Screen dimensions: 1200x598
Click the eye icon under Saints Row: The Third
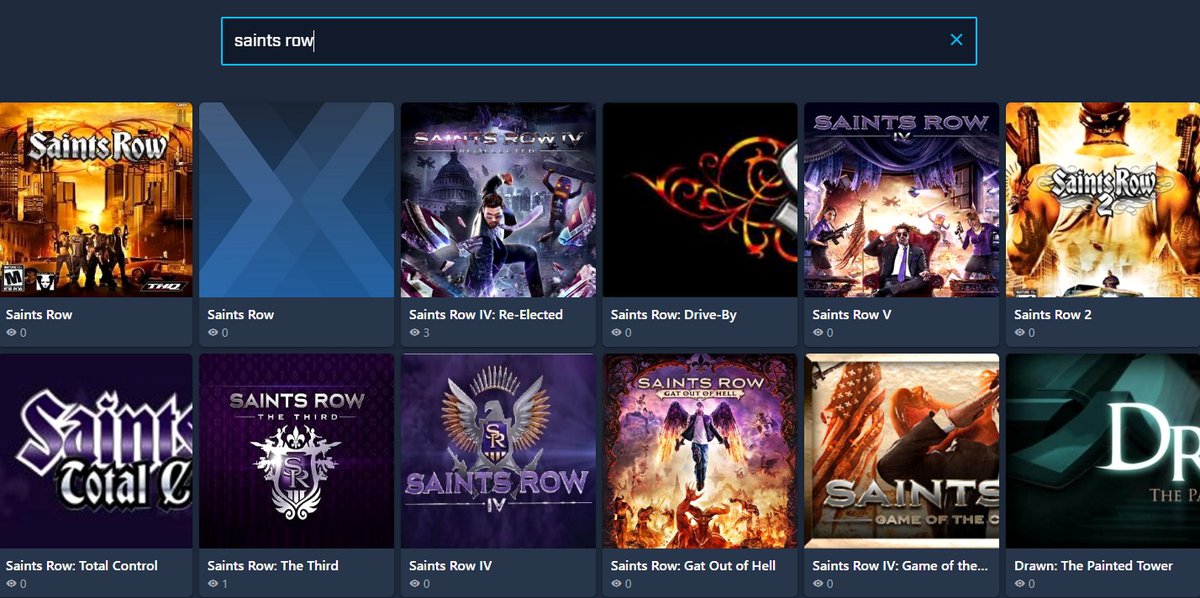tap(212, 584)
